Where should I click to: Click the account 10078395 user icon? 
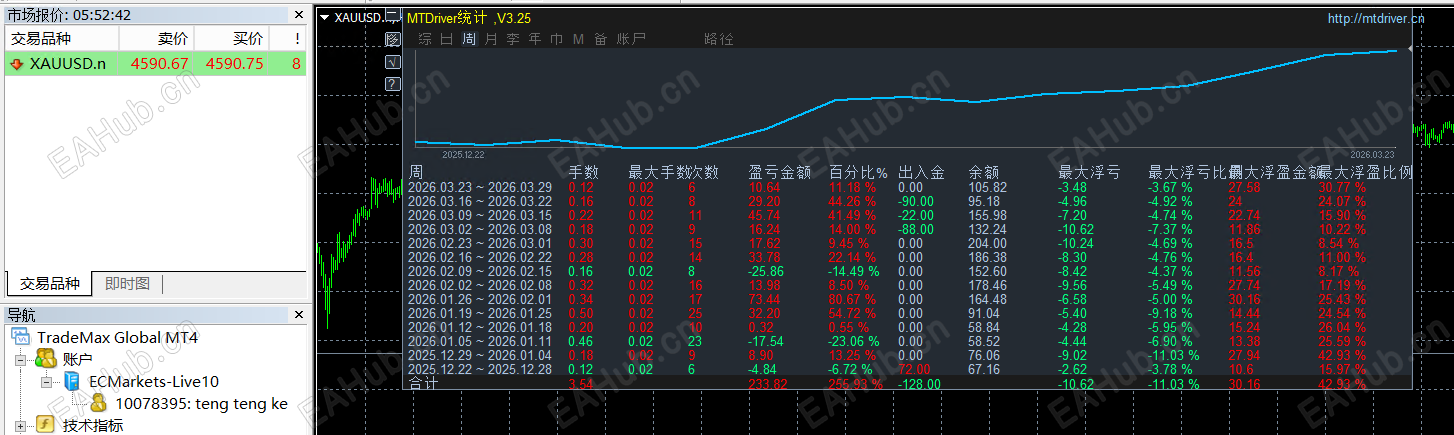[x=100, y=403]
